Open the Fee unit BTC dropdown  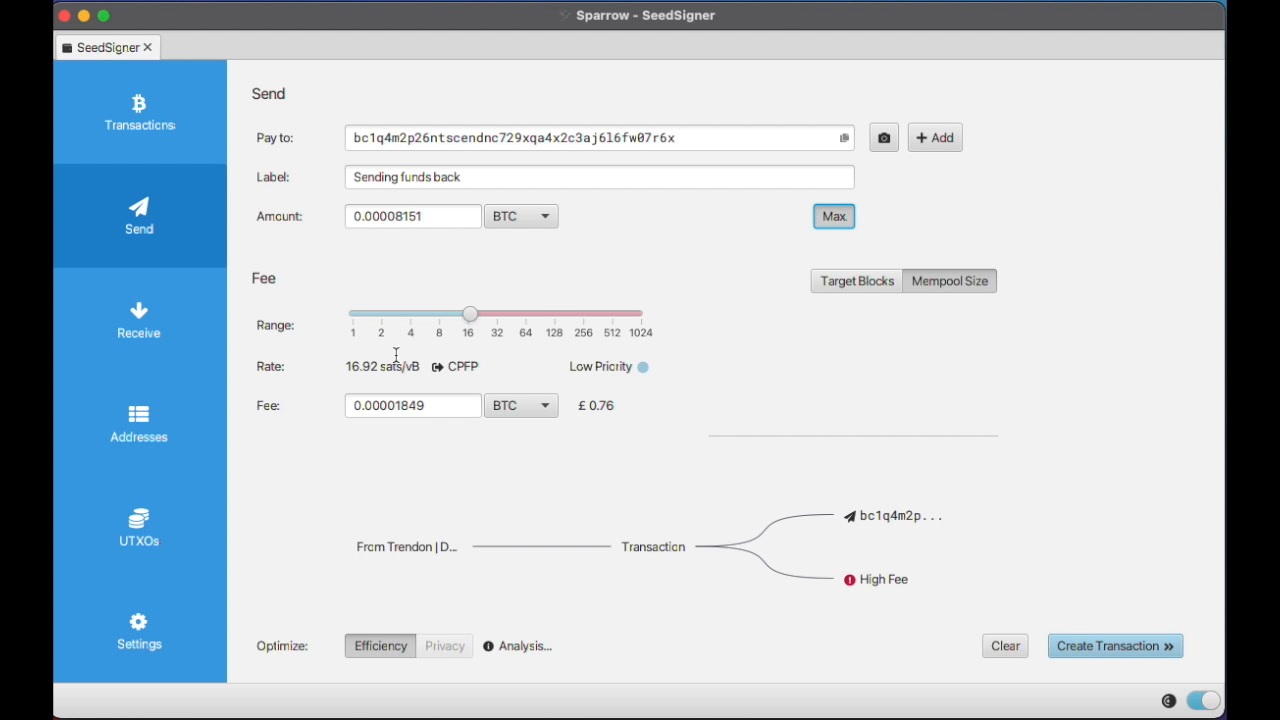[x=521, y=406]
